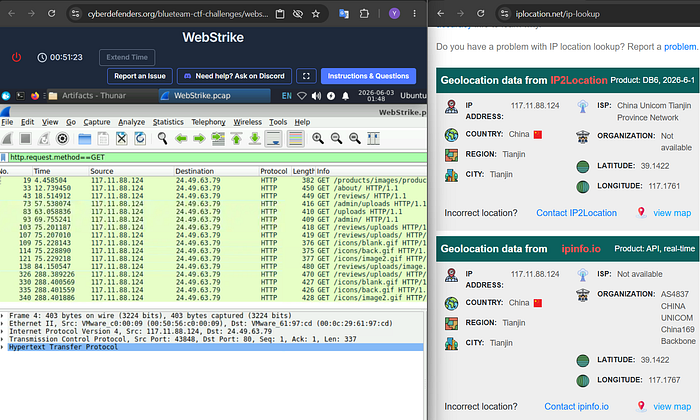Screen dimensions: 700x420
Task: Open the Analyze menu
Action: [131, 122]
